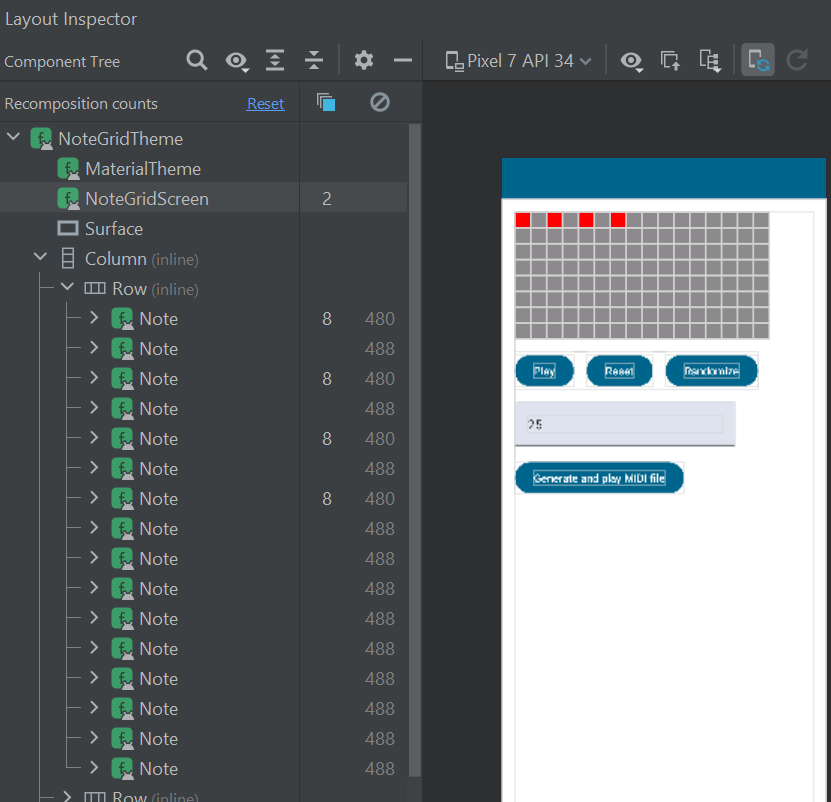Collapse the Column (inline) node
Screen dimensions: 831x802
pos(41,258)
